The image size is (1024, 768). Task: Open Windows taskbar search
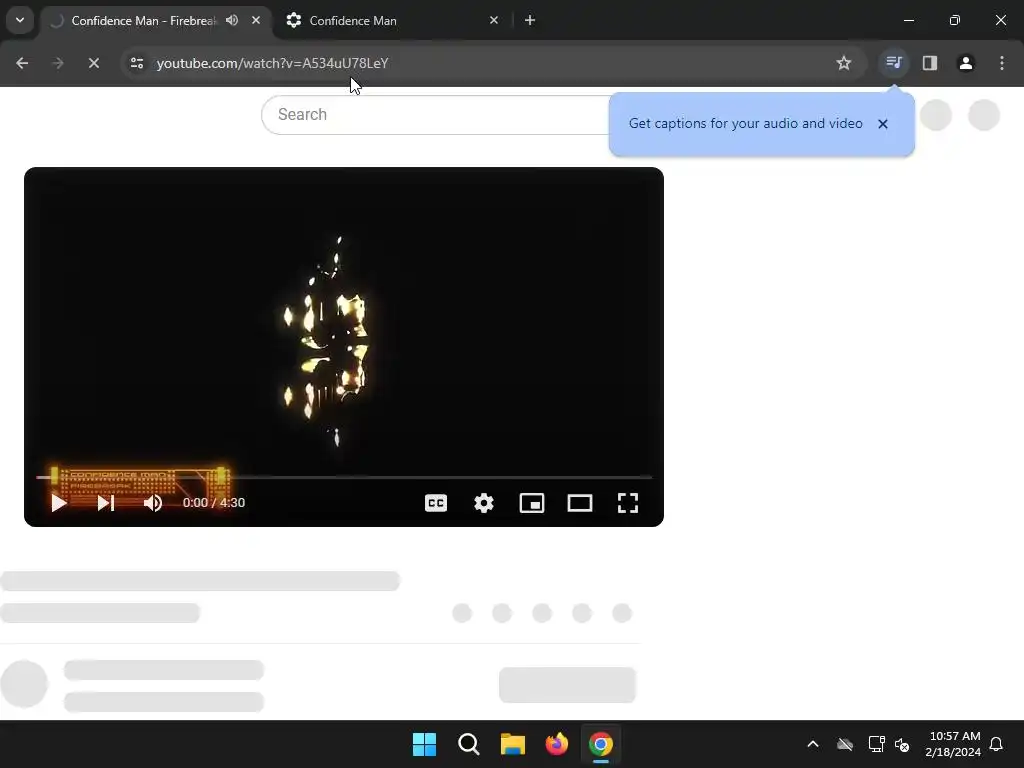pos(469,744)
